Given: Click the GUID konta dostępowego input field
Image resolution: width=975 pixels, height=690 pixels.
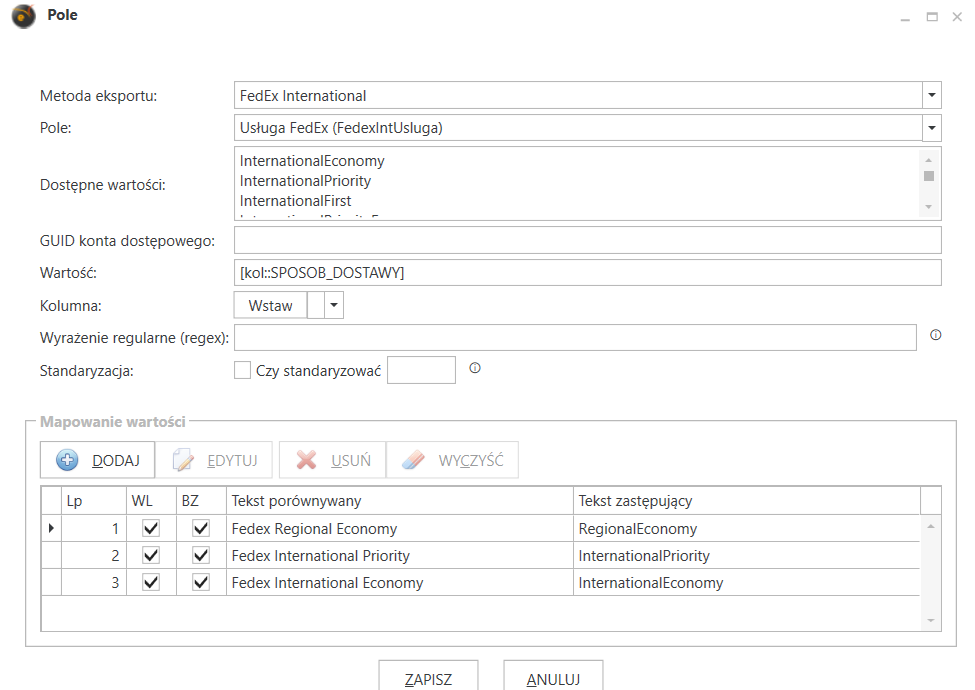Looking at the screenshot, I should pyautogui.click(x=588, y=241).
